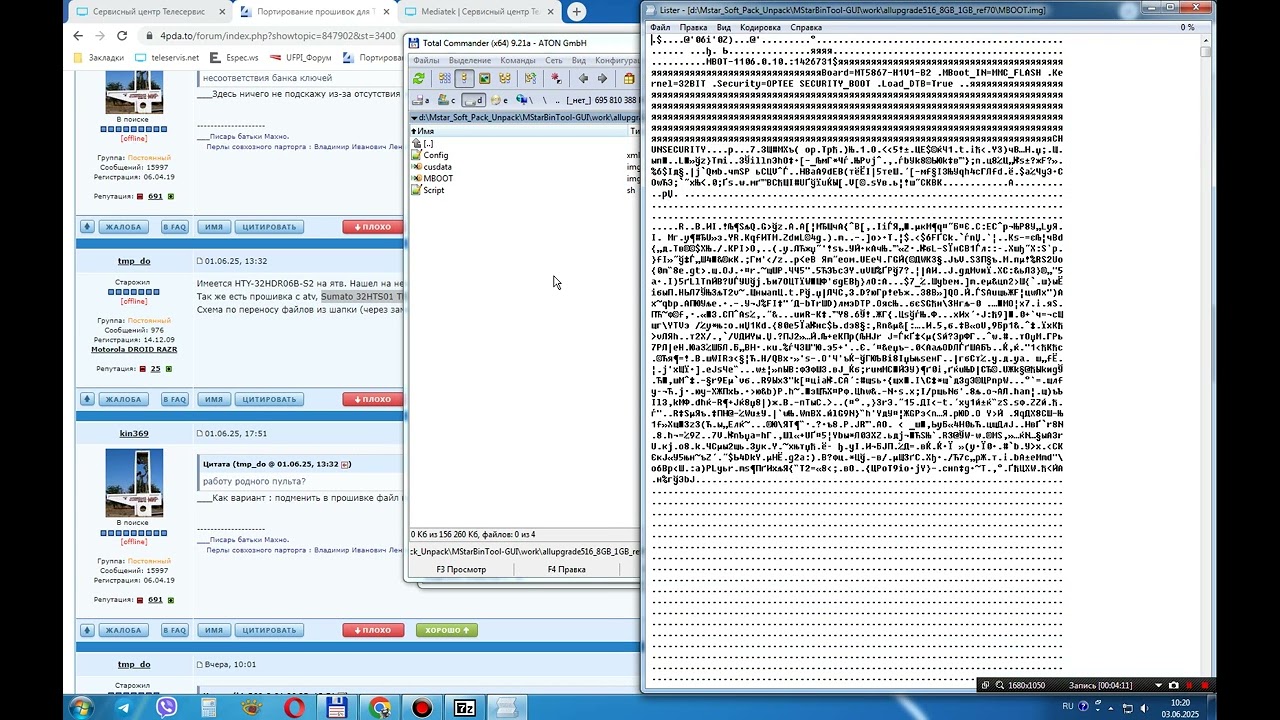Open the UFPI_Форум bookmark
Viewport: 1280px width, 720px height.
click(x=301, y=58)
